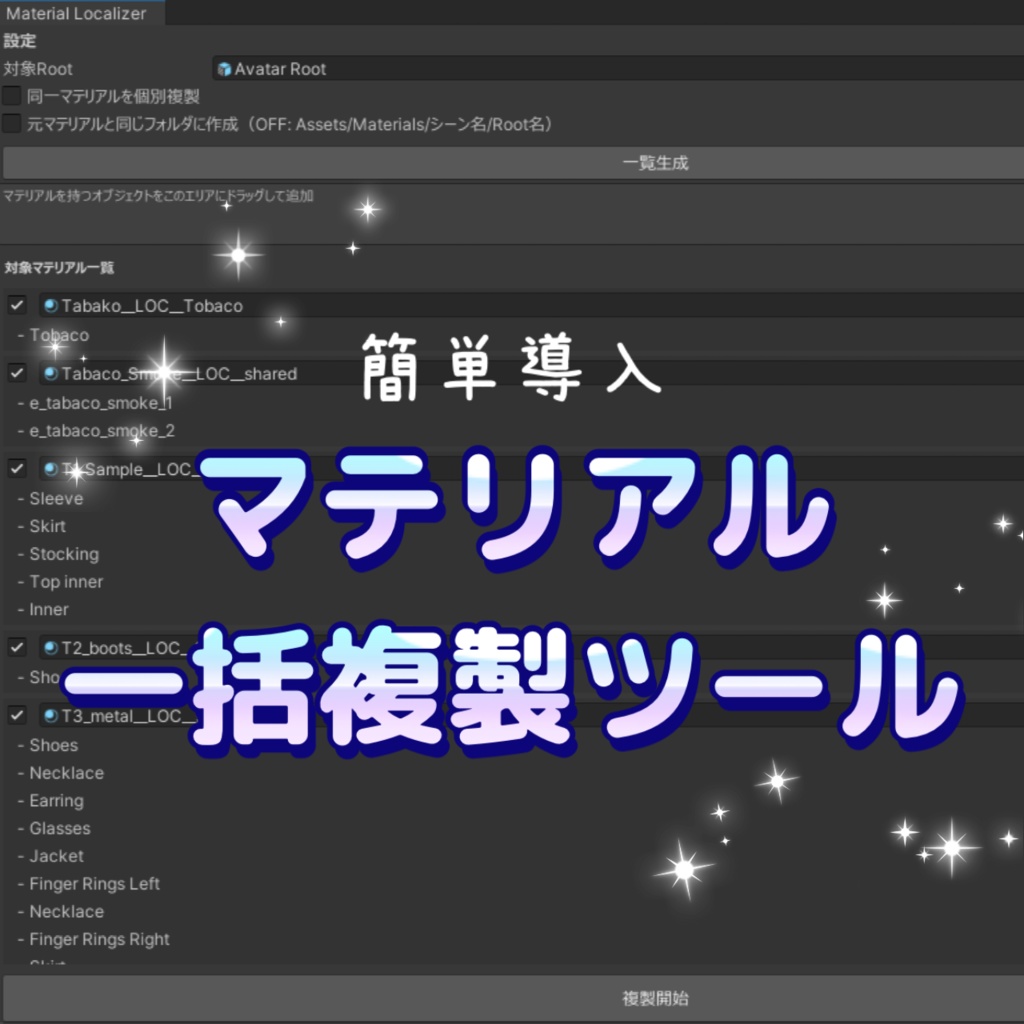Click the T3_metal_LOC material sphere icon
The width and height of the screenshot is (1024, 1024).
point(50,715)
